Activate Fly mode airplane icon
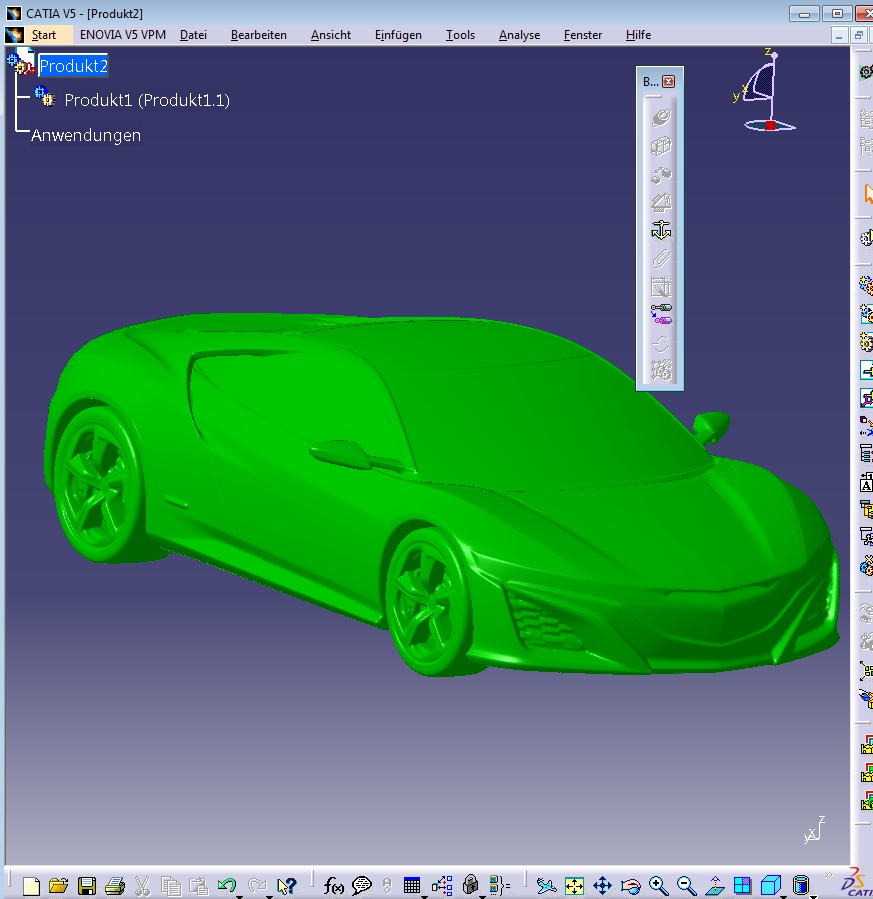This screenshot has height=899, width=873. 546,886
